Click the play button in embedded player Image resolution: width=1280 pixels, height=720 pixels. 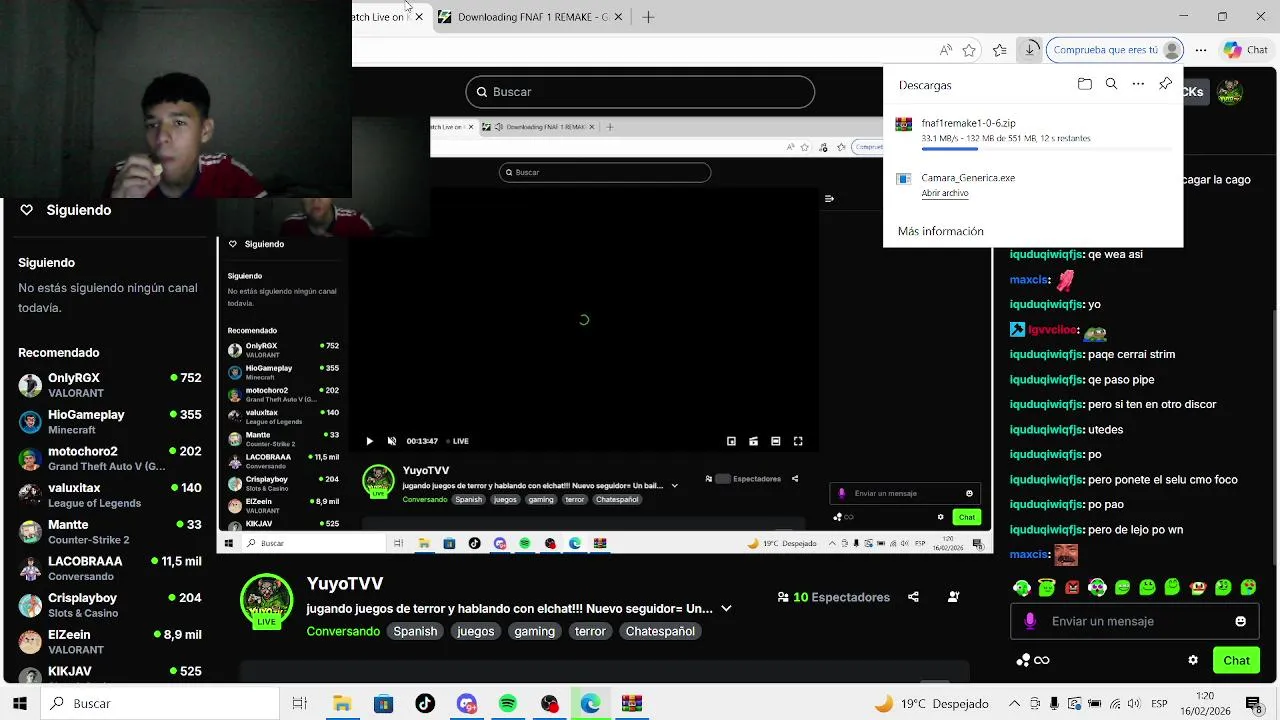369,441
